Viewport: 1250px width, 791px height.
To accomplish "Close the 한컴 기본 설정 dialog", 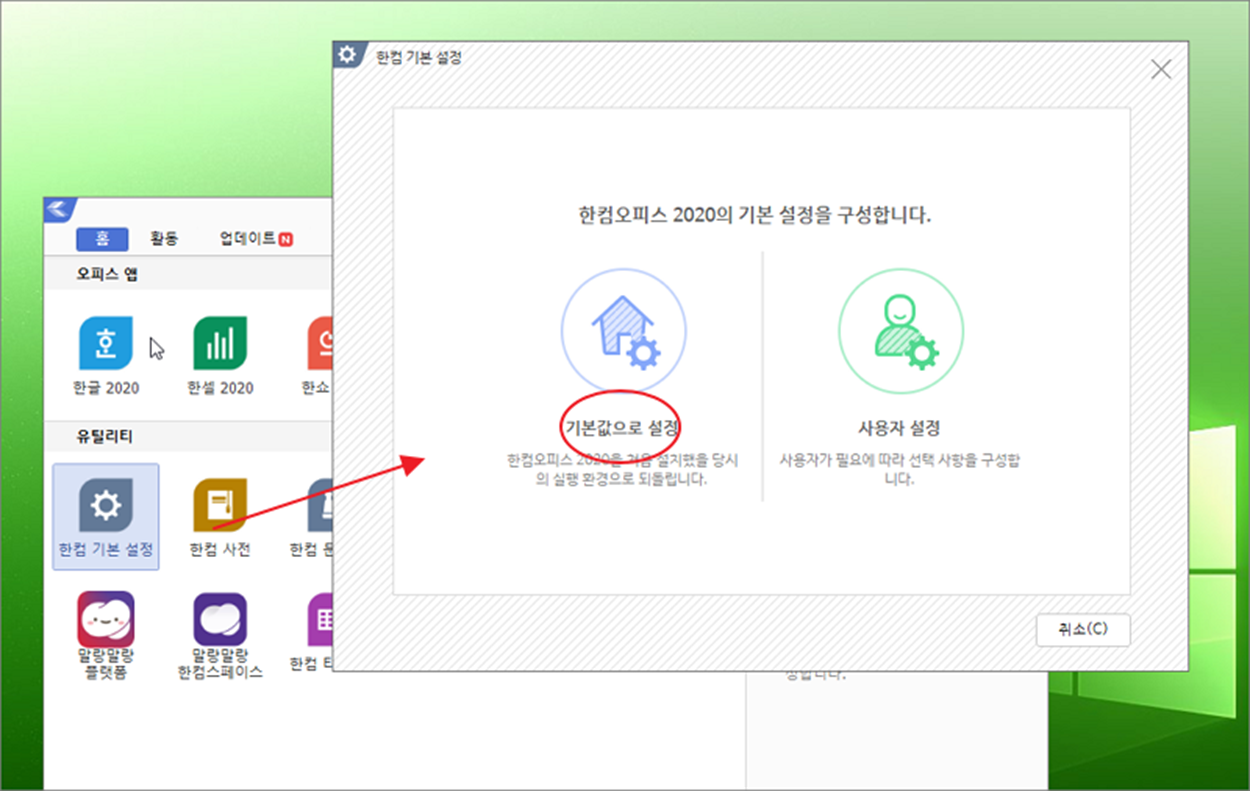I will coord(1161,69).
